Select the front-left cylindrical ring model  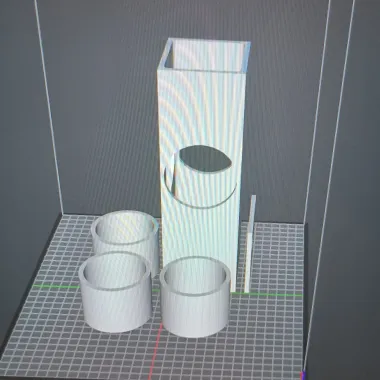pyautogui.click(x=115, y=292)
